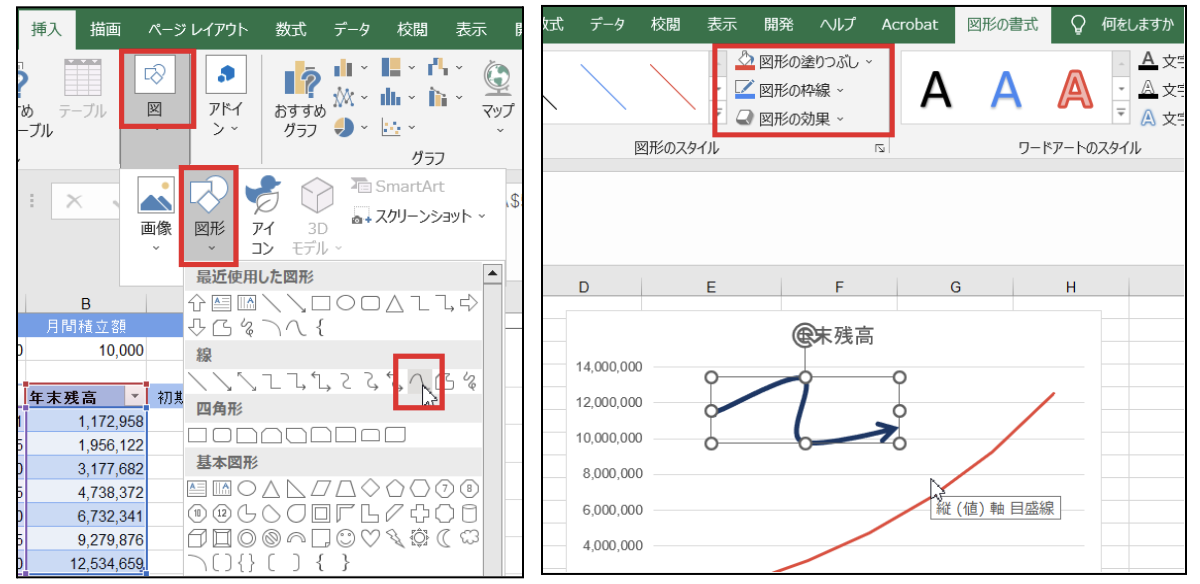Select the cube shape in 基本図形
1200x584 pixels.
pos(197,538)
